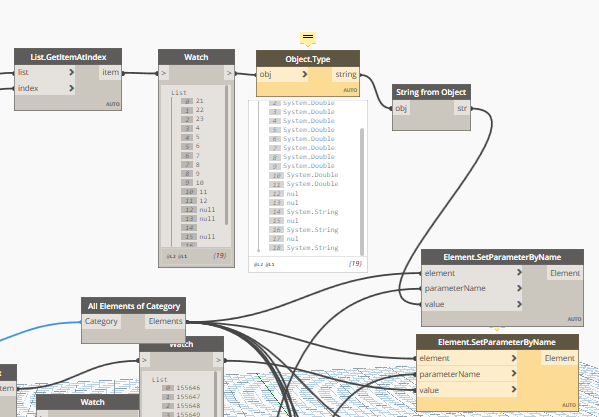Image resolution: width=599 pixels, height=417 pixels.
Task: Toggle AUTO lacing on upper Element.SetParameterByName
Action: [x=574, y=319]
